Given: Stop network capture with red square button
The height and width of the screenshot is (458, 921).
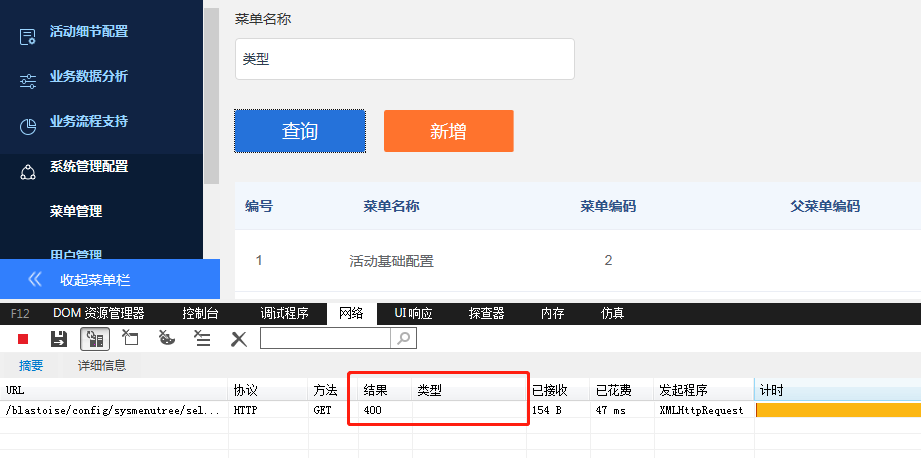Looking at the screenshot, I should pyautogui.click(x=23, y=339).
